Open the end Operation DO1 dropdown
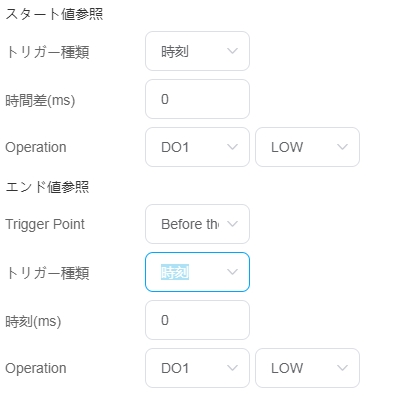 click(x=197, y=368)
